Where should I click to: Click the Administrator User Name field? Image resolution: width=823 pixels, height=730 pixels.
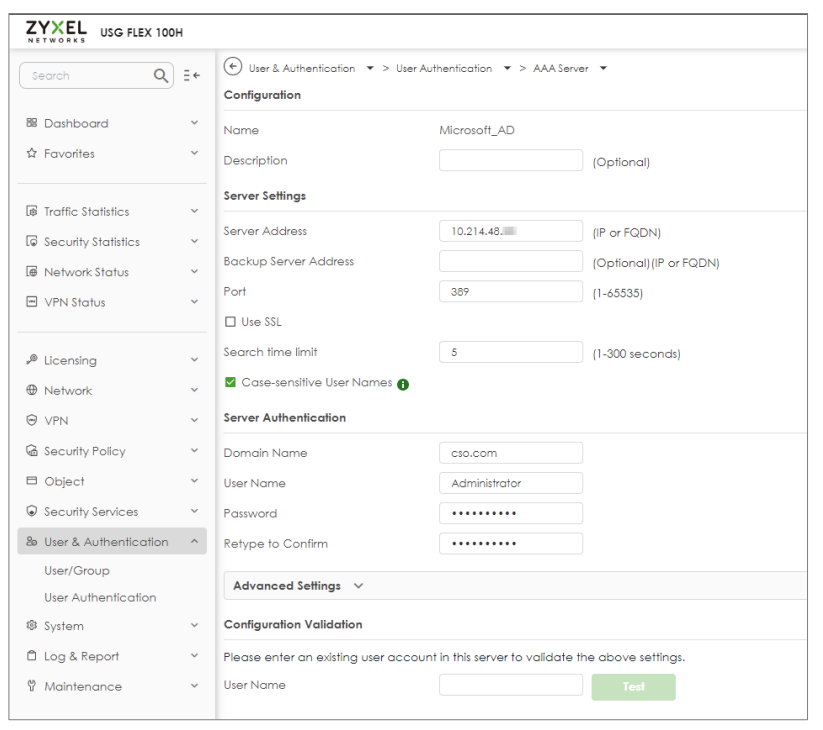511,483
